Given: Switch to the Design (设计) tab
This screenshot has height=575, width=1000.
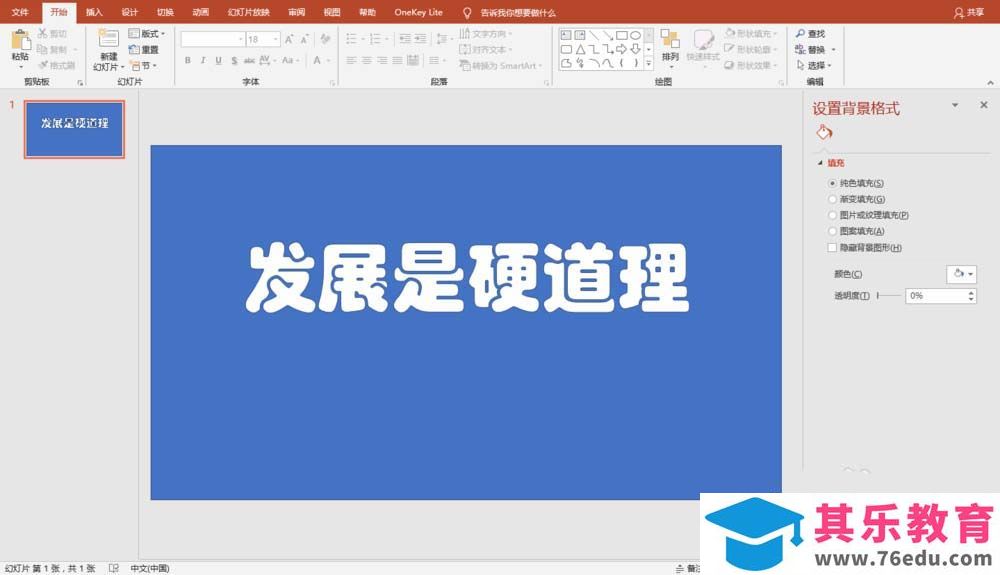Looking at the screenshot, I should point(129,12).
